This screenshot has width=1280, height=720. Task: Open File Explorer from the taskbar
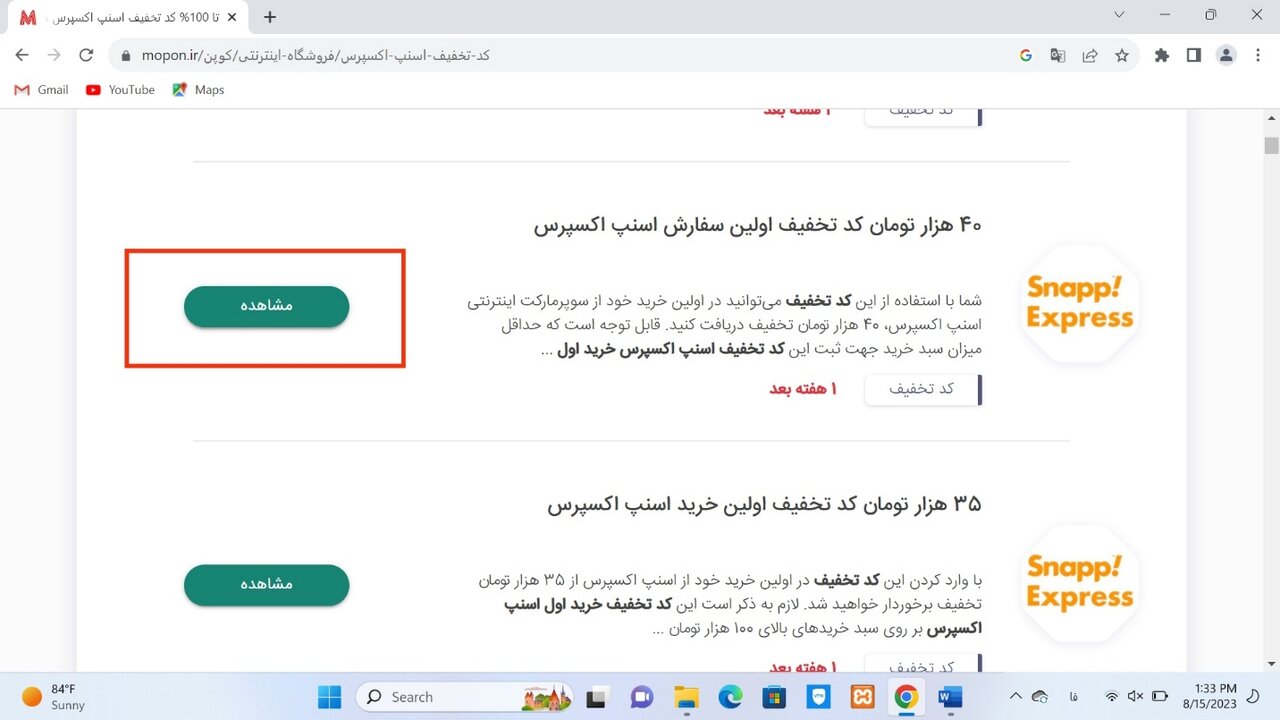[x=685, y=697]
